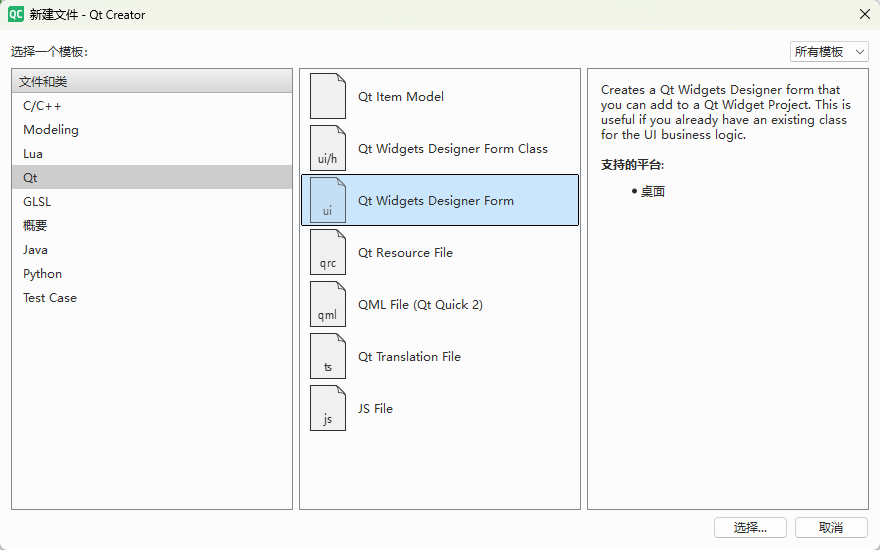Click the qrc resource file icon
The height and width of the screenshot is (550, 880).
pos(328,252)
